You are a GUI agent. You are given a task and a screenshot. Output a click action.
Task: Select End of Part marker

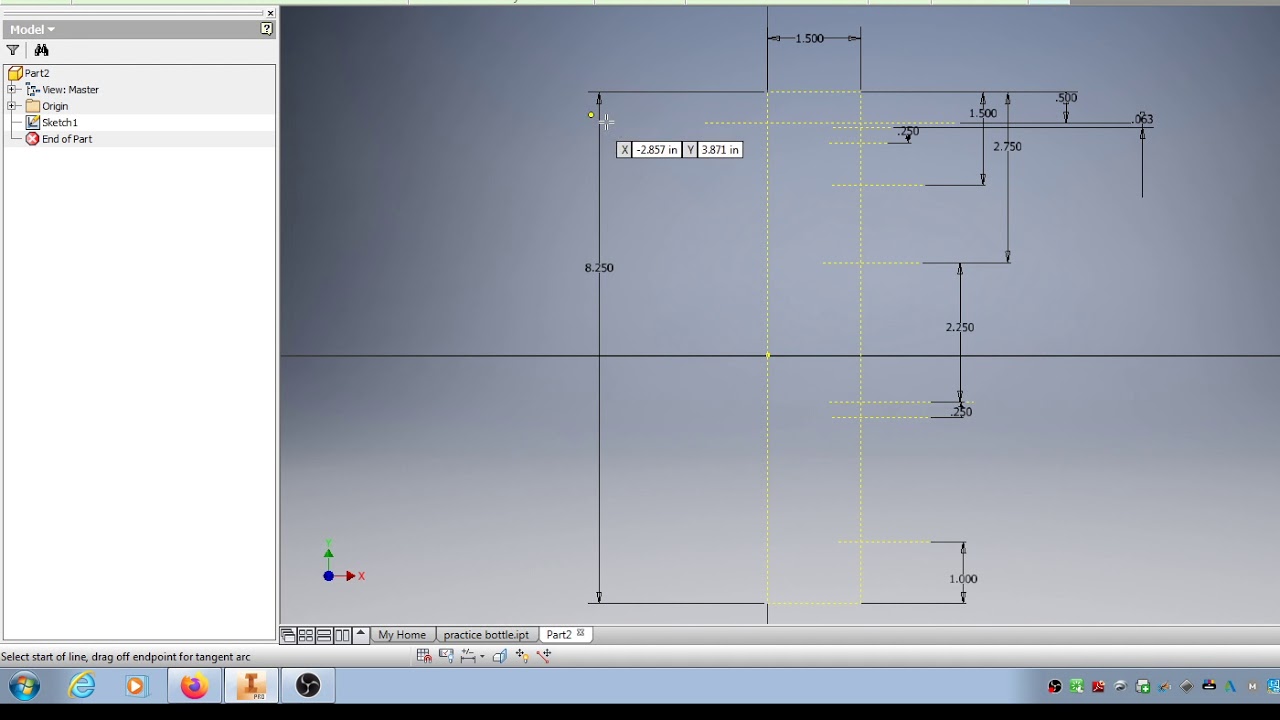coord(59,139)
